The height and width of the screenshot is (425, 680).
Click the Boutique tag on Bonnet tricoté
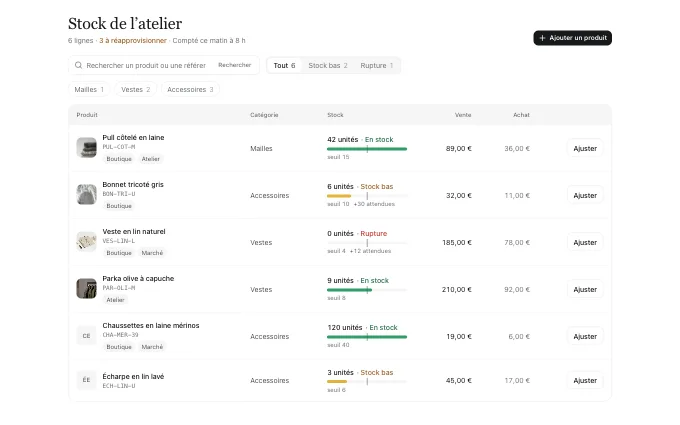click(x=119, y=206)
